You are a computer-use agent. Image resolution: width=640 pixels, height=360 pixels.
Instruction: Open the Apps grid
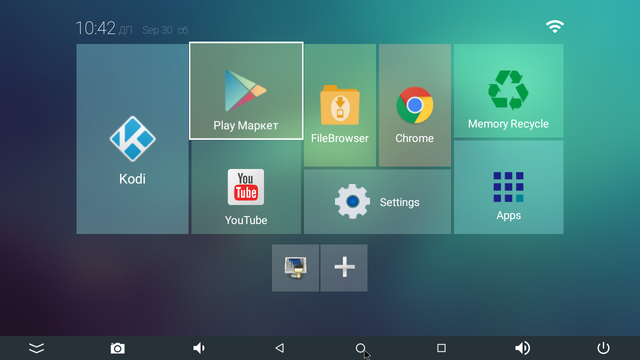pos(509,187)
